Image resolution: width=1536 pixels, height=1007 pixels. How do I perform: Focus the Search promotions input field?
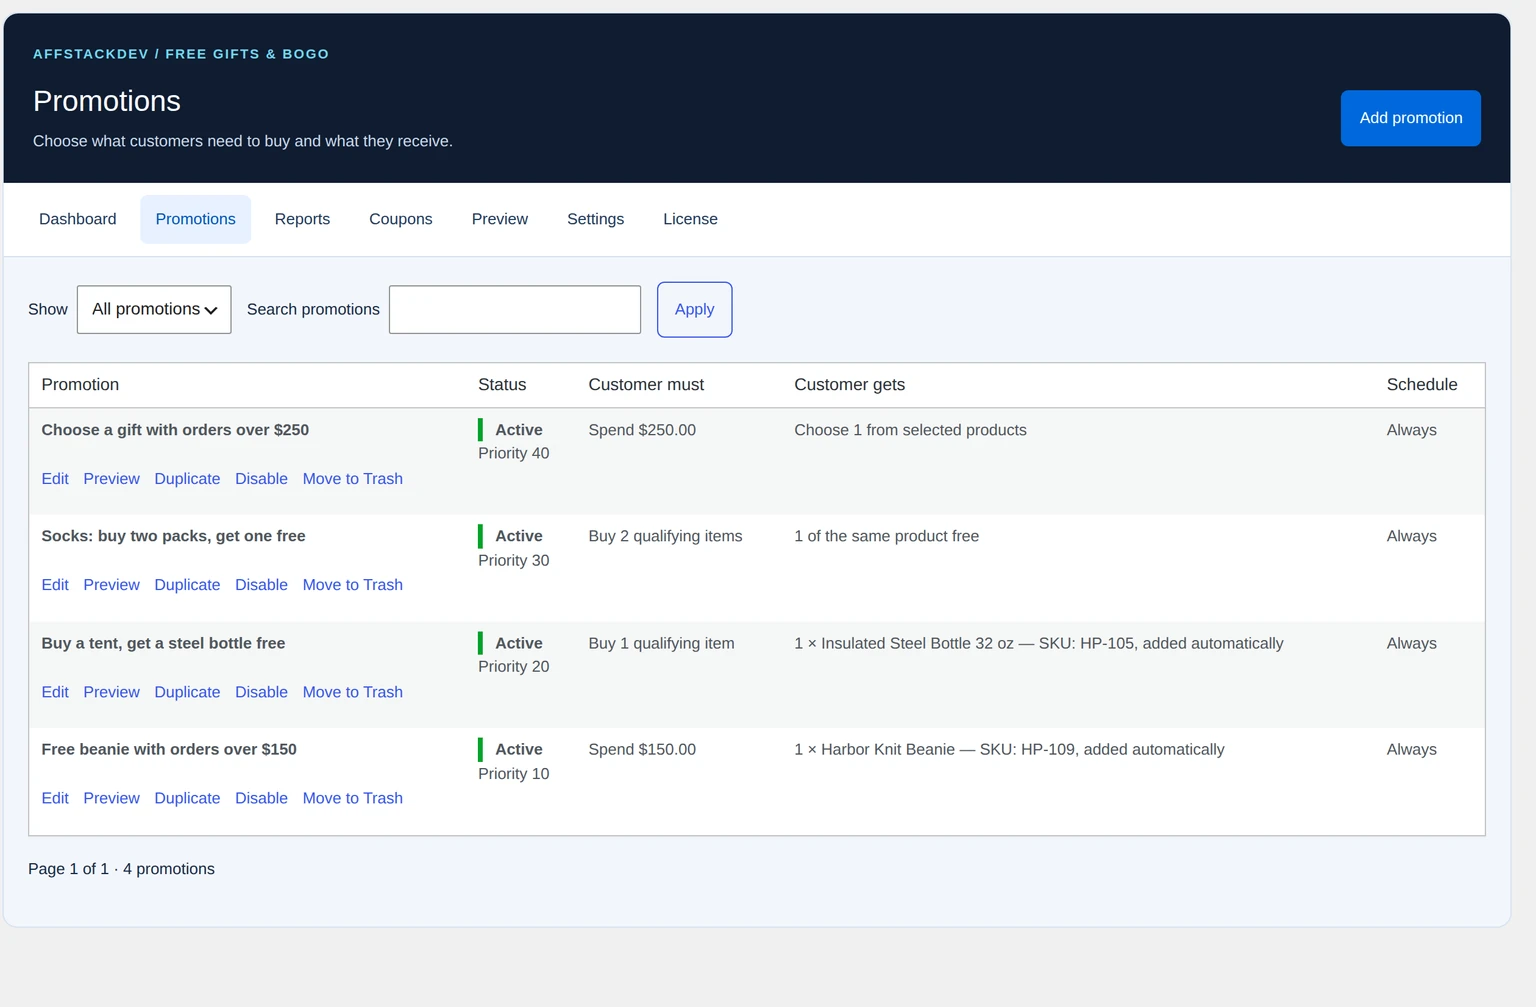click(515, 310)
